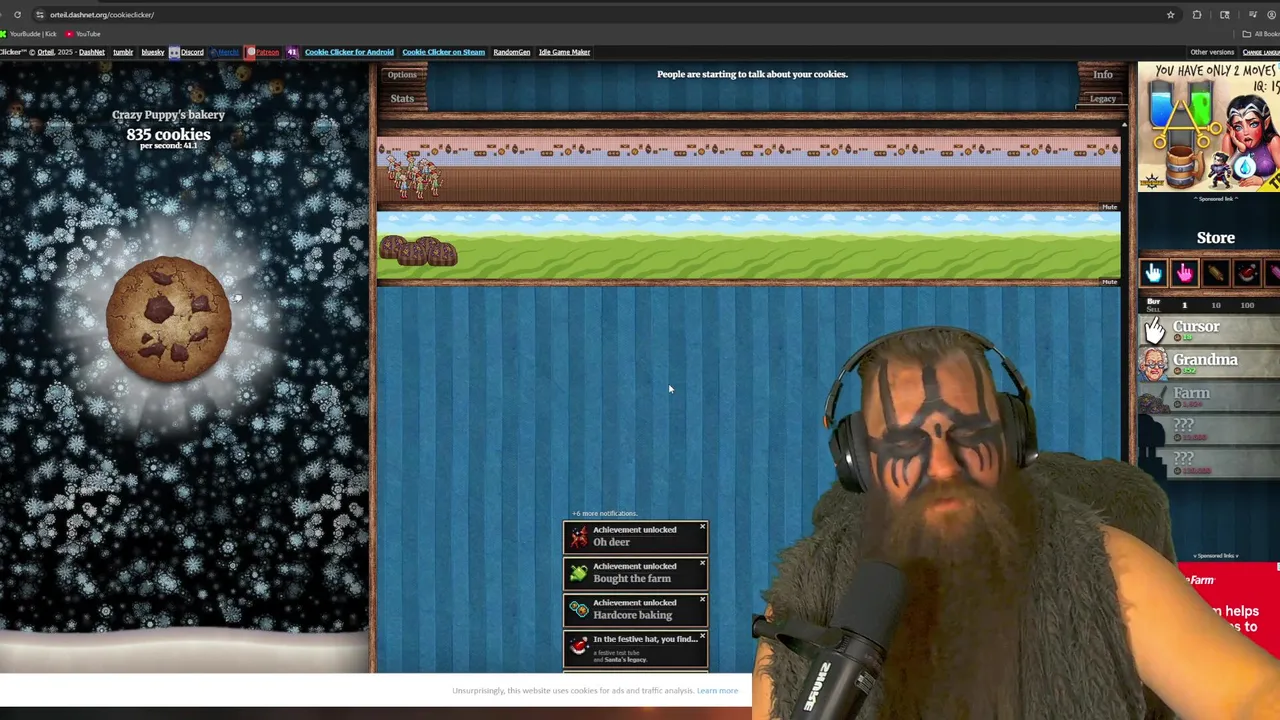Purchase a Farm building

point(1209,396)
